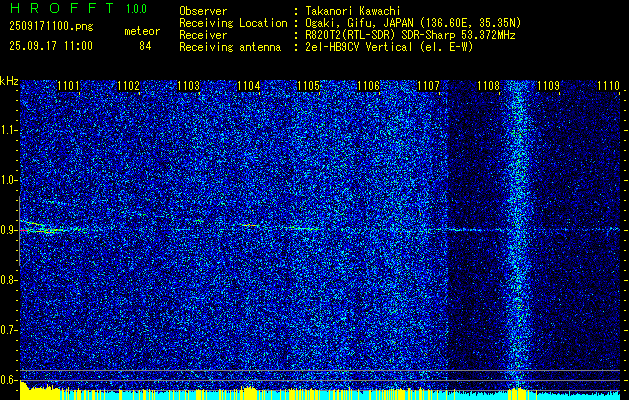629x400 pixels.
Task: Click the kHz axis unit label
Action: (x=9, y=81)
